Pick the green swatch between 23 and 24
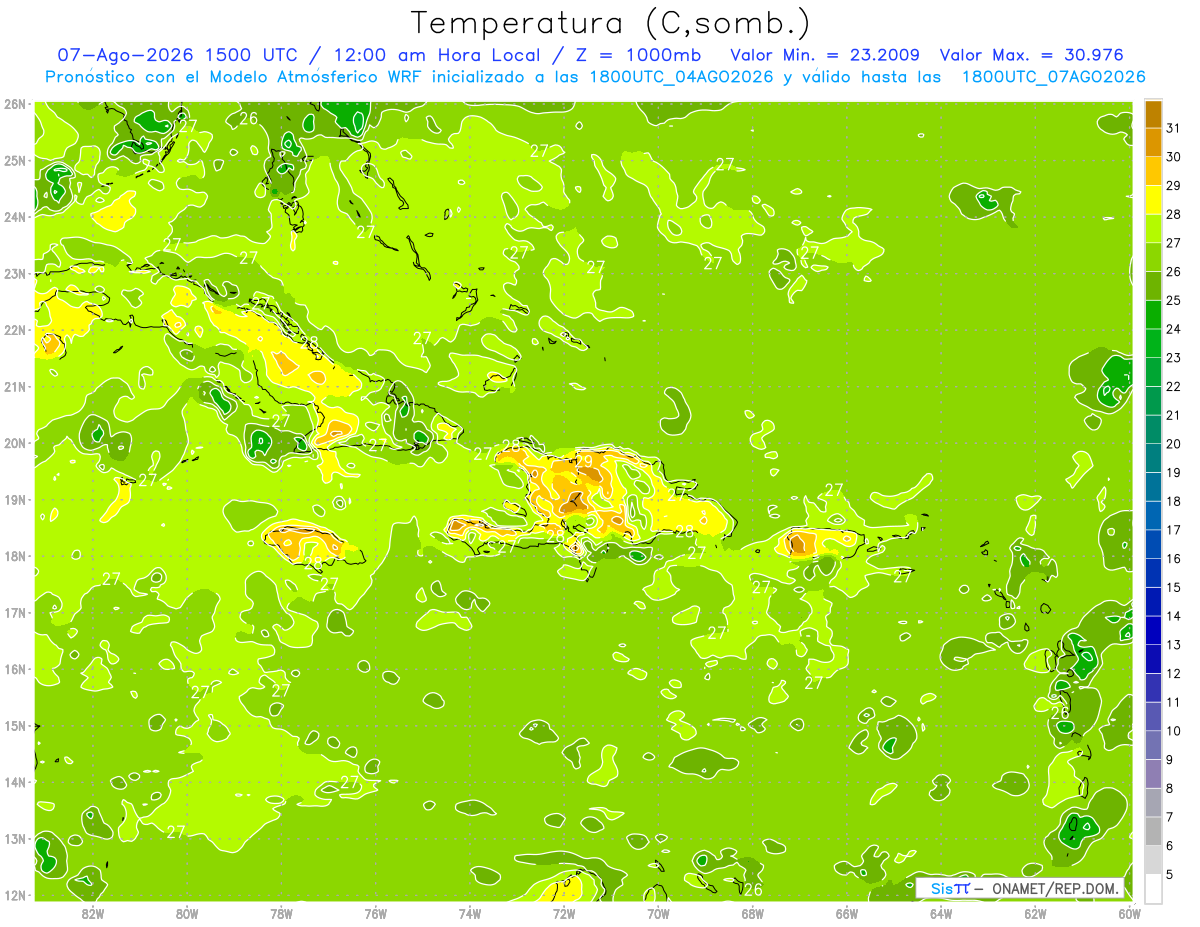1200x927 pixels. click(1153, 343)
